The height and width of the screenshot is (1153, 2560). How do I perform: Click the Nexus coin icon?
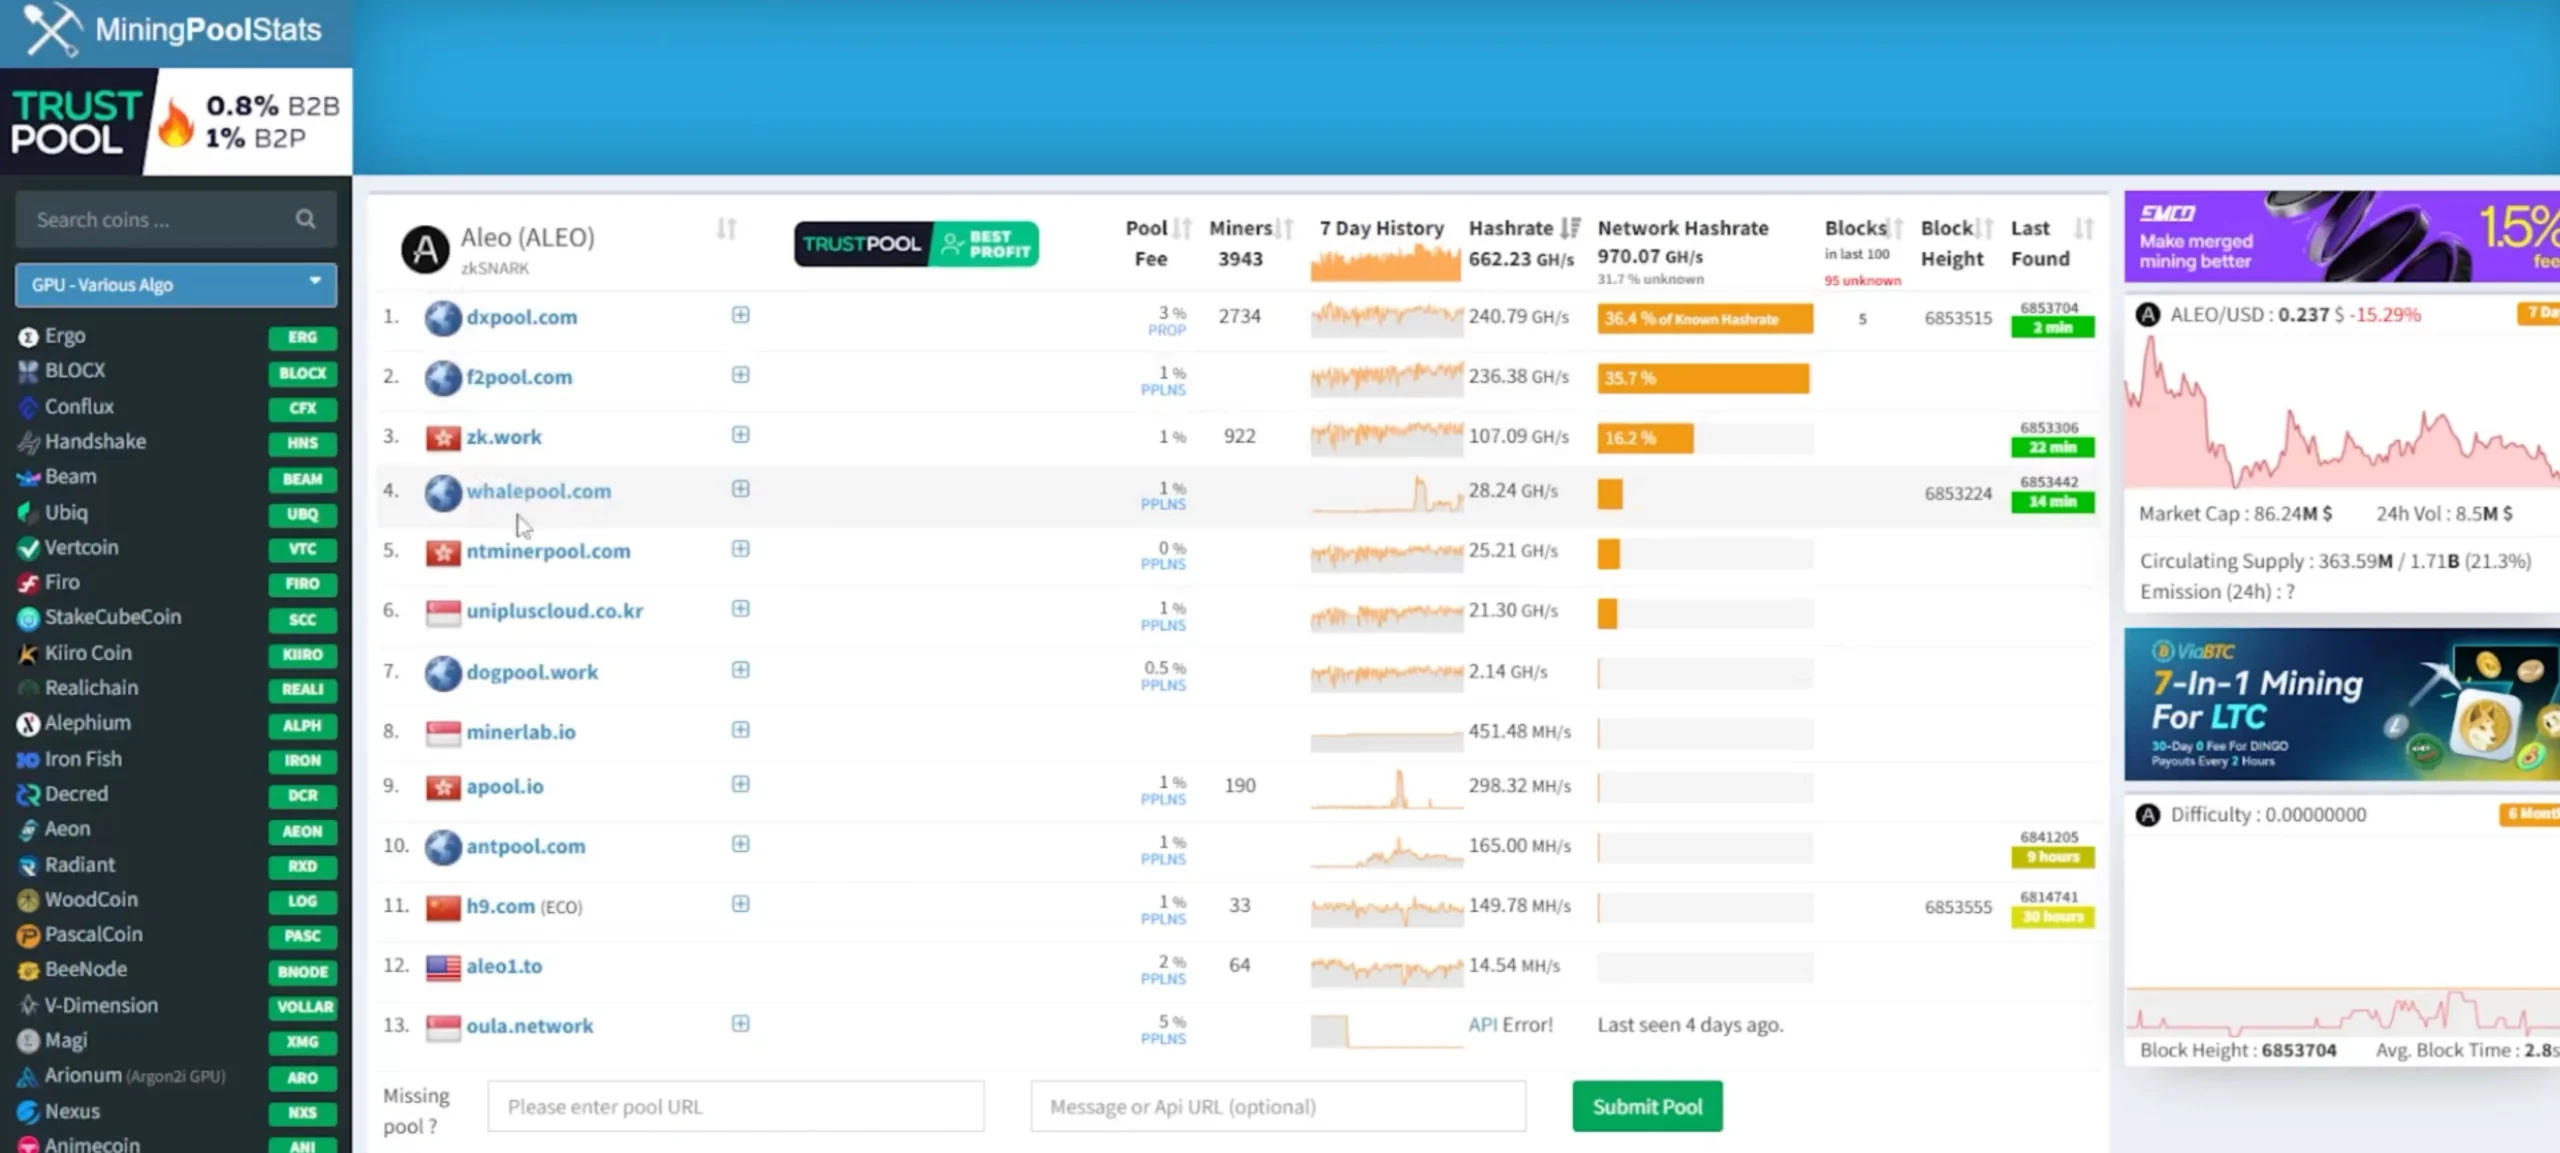coord(28,1112)
